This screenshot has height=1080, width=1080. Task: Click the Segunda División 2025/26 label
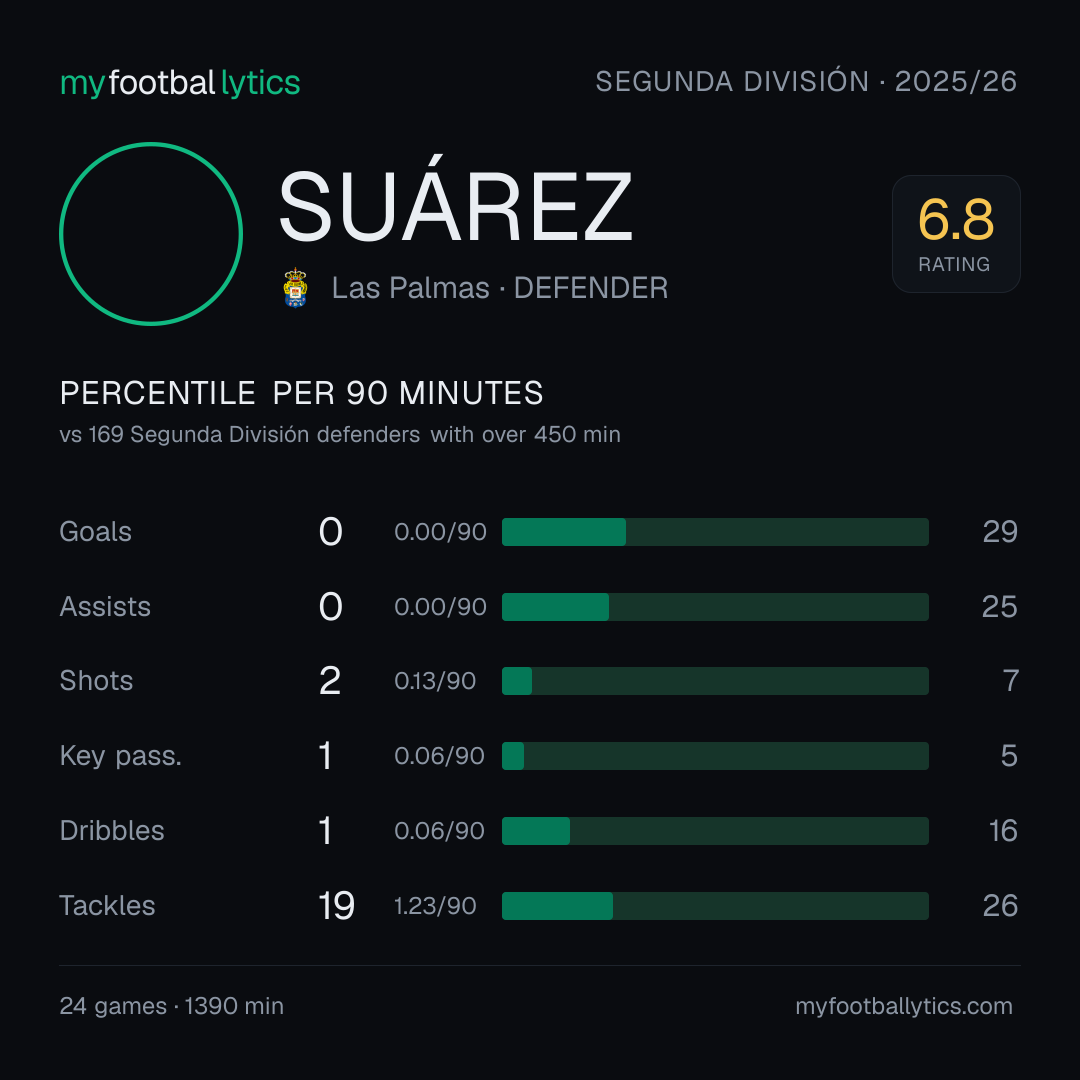(x=806, y=81)
